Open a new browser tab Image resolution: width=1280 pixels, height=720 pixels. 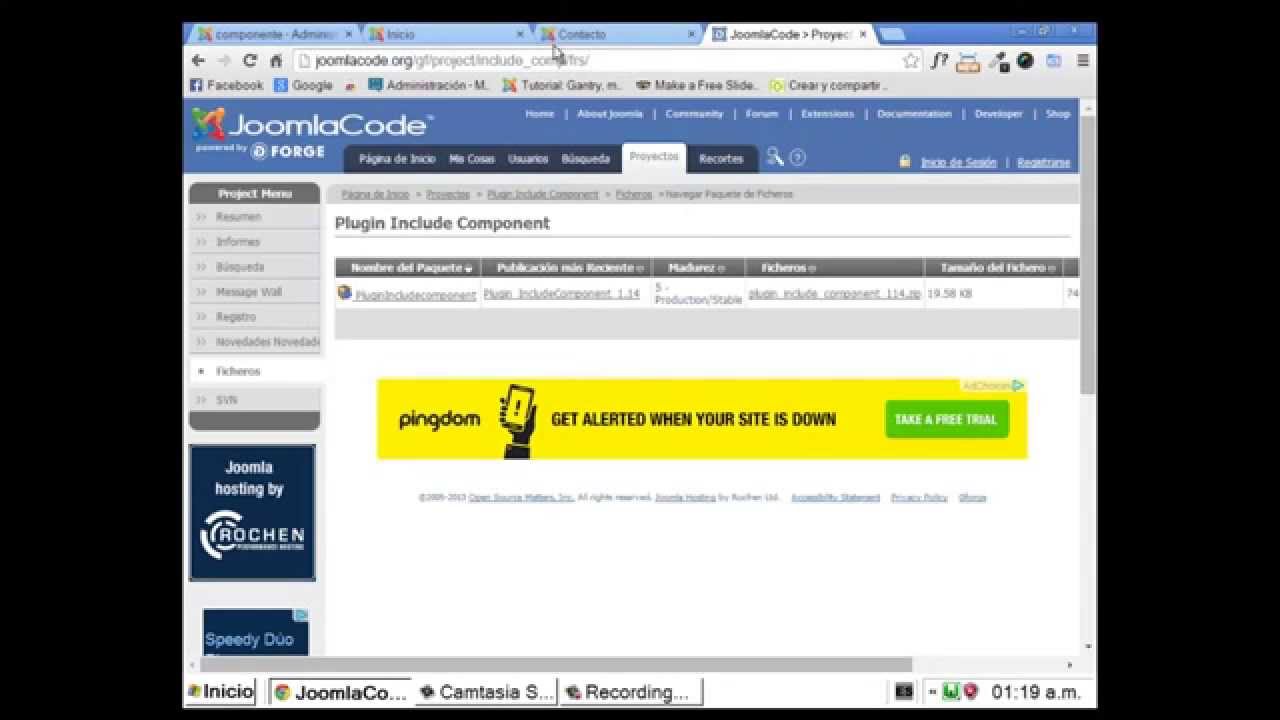892,35
